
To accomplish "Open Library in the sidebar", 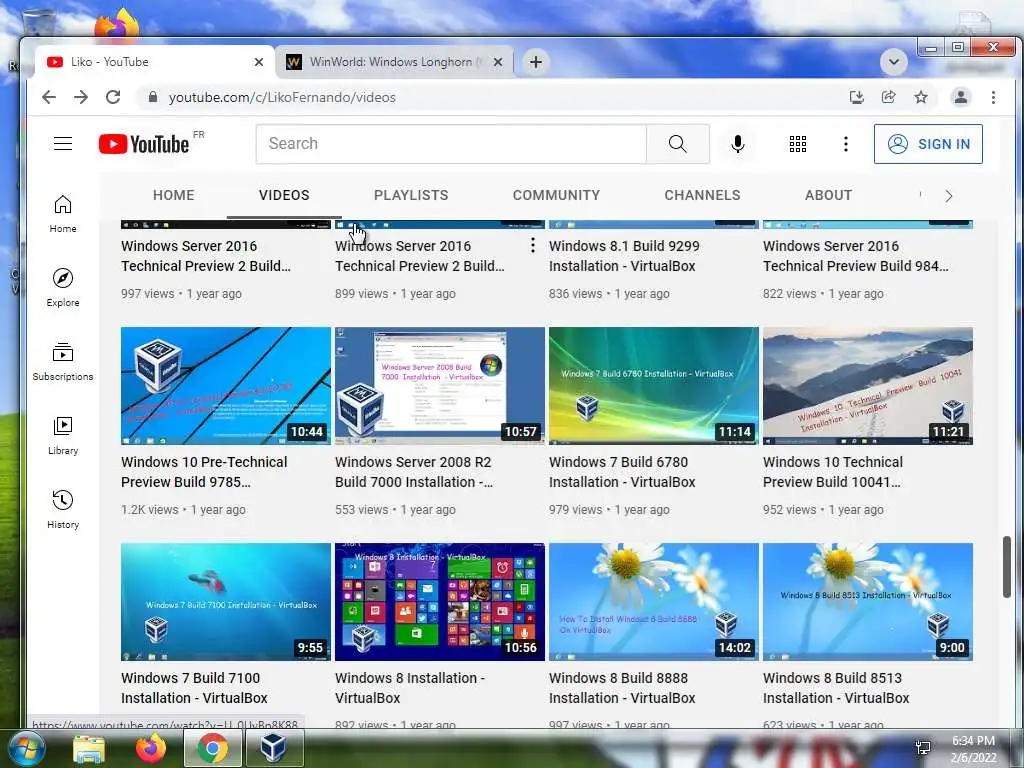I will (63, 436).
